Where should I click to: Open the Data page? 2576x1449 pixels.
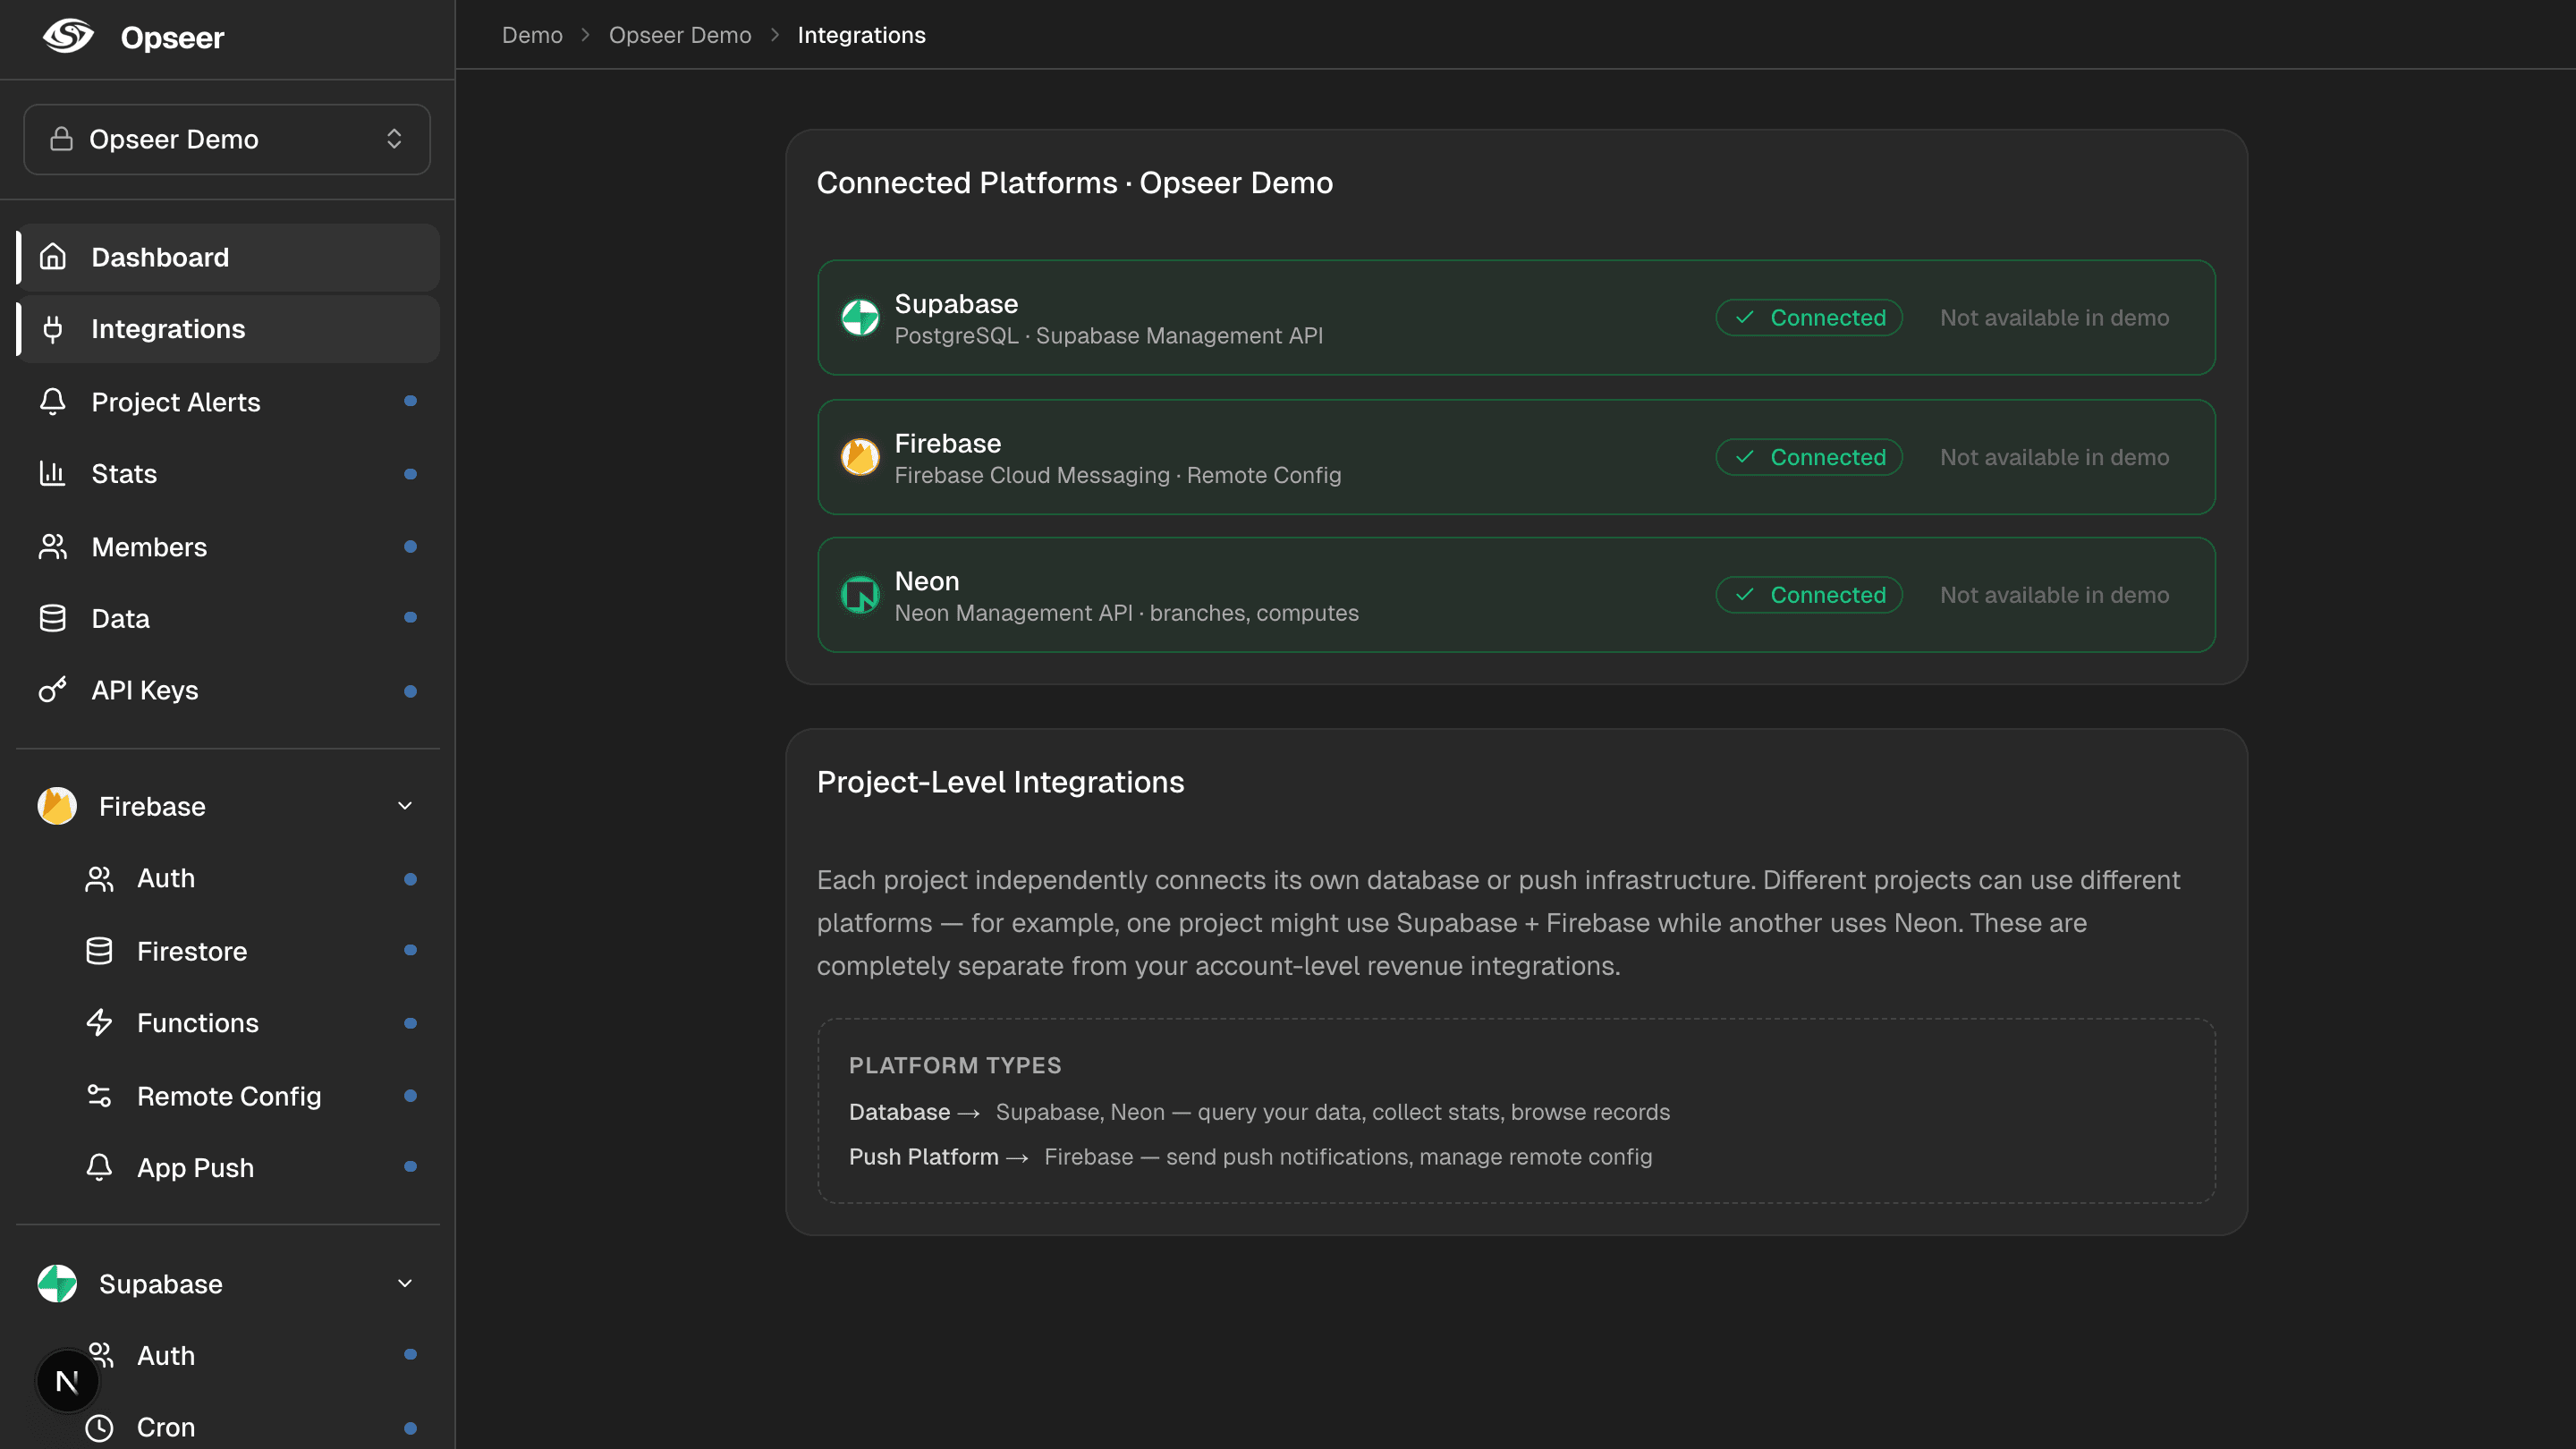[229, 619]
